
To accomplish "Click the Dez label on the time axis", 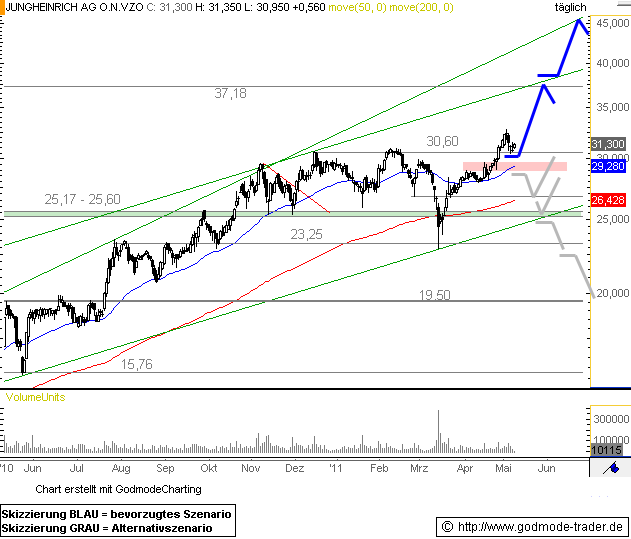I will click(x=294, y=469).
